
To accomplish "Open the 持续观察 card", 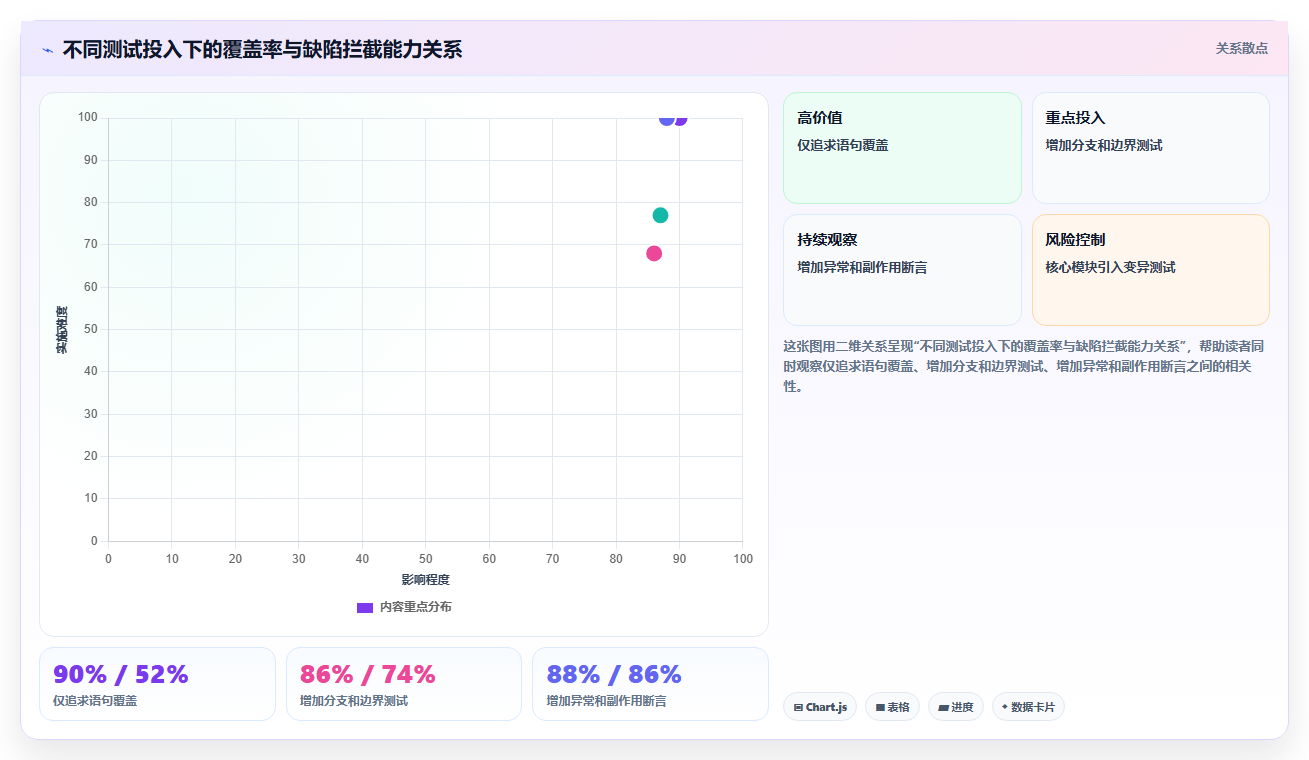I will click(902, 270).
